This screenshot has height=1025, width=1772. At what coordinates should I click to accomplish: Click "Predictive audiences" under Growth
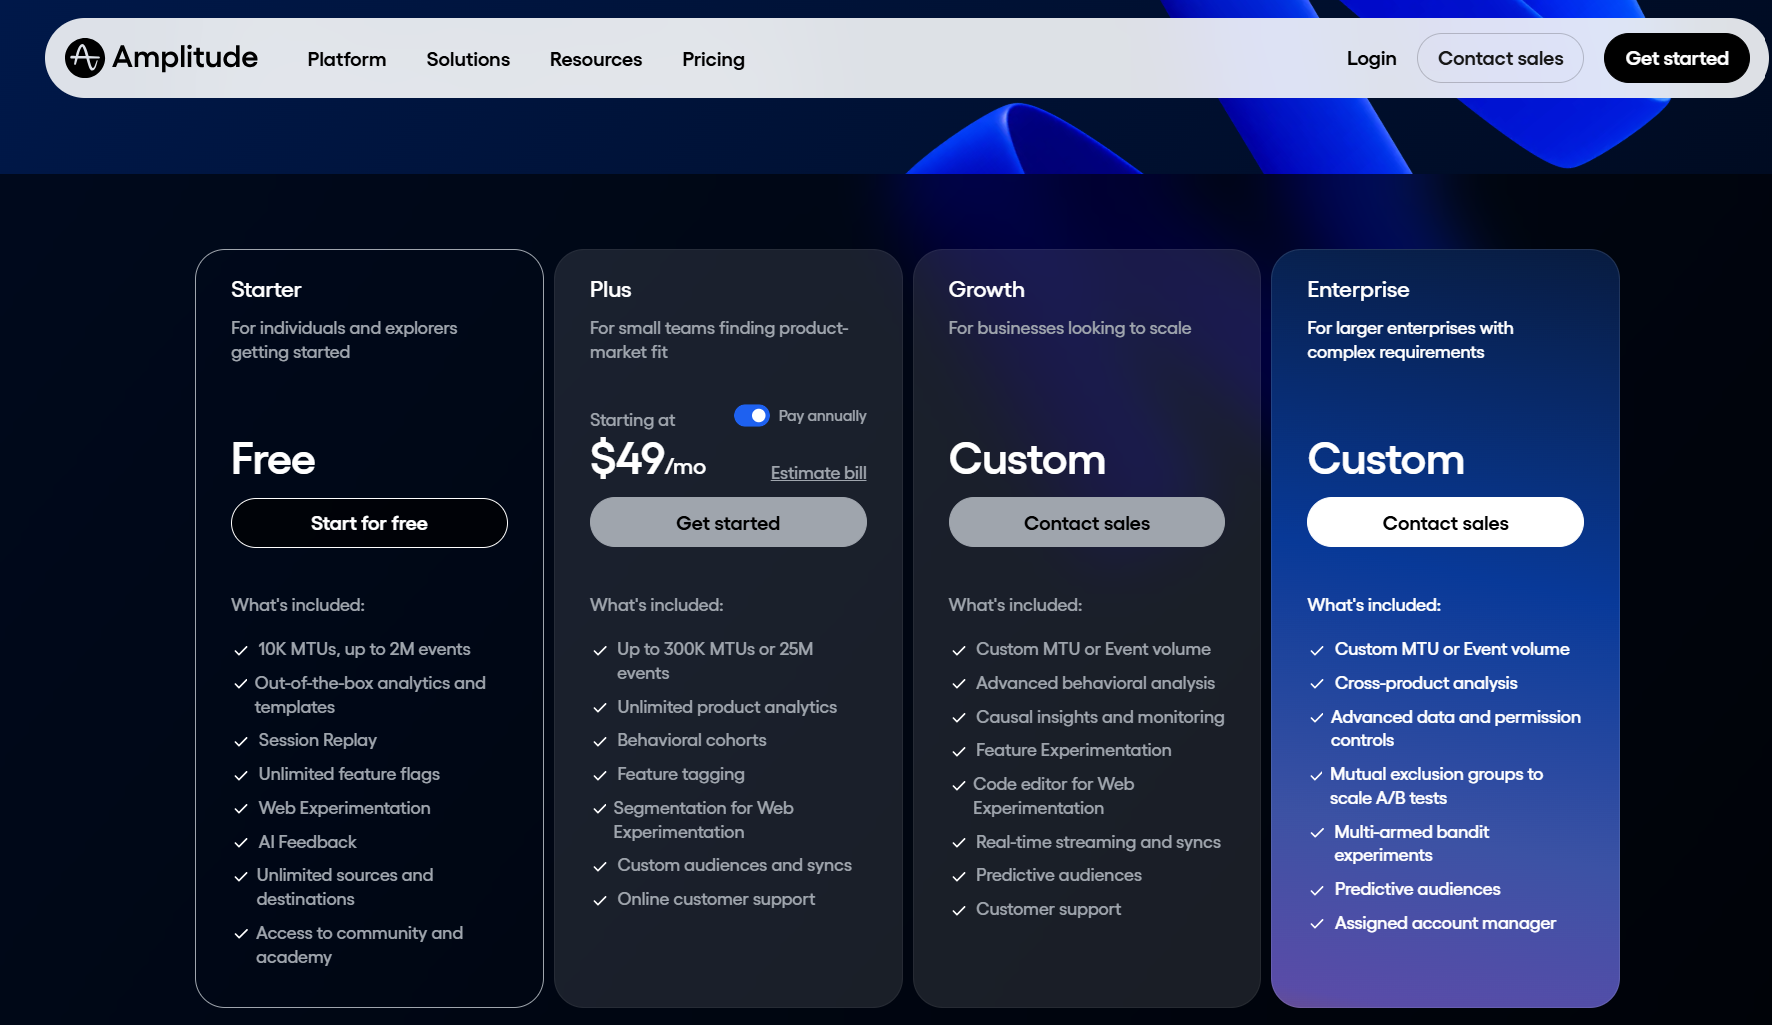click(x=1058, y=875)
